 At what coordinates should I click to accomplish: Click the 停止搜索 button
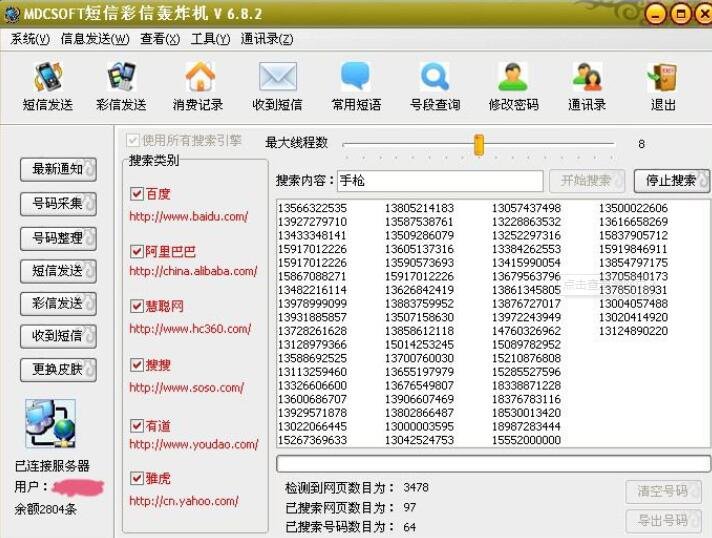coord(671,181)
